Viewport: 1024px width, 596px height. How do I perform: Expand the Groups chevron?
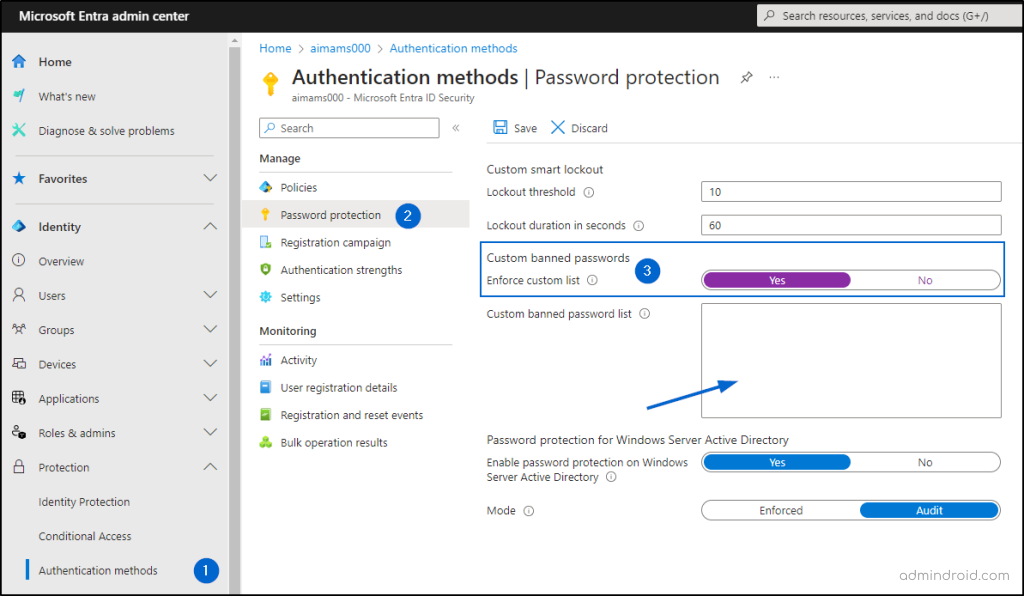pyautogui.click(x=210, y=328)
